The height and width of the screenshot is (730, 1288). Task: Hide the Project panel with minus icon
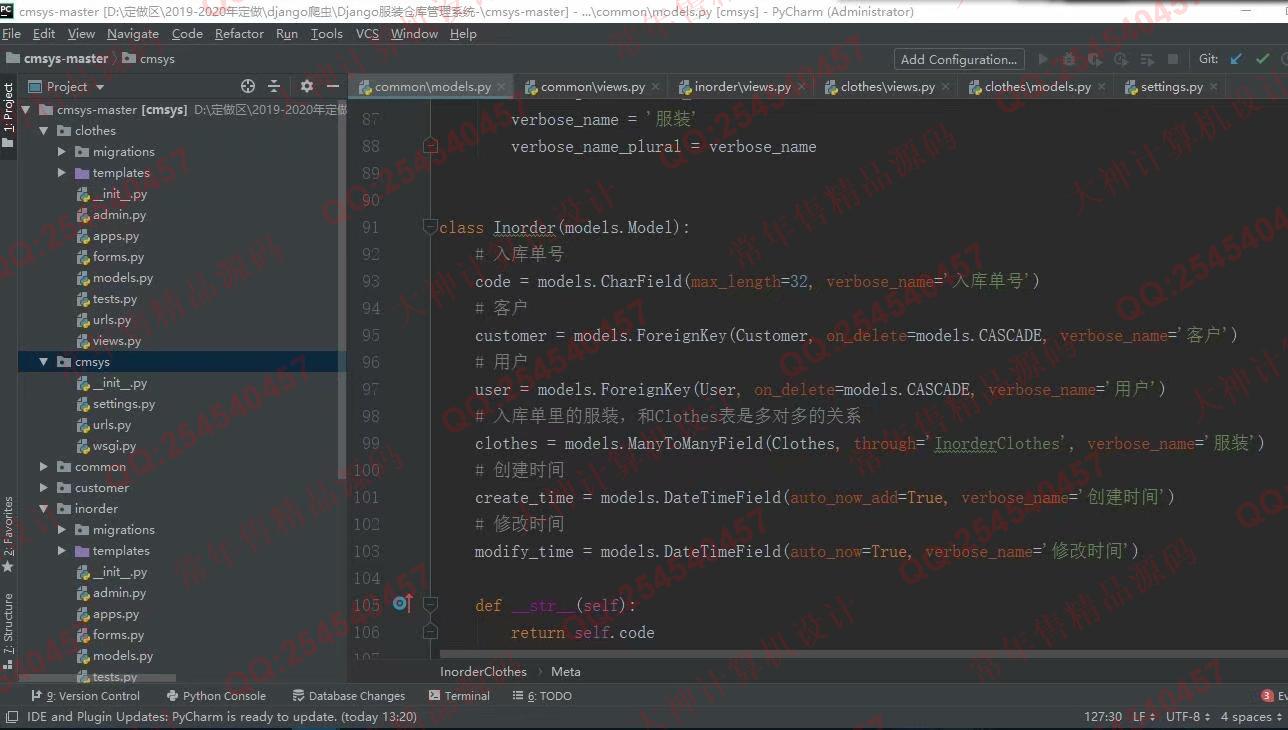[x=333, y=87]
